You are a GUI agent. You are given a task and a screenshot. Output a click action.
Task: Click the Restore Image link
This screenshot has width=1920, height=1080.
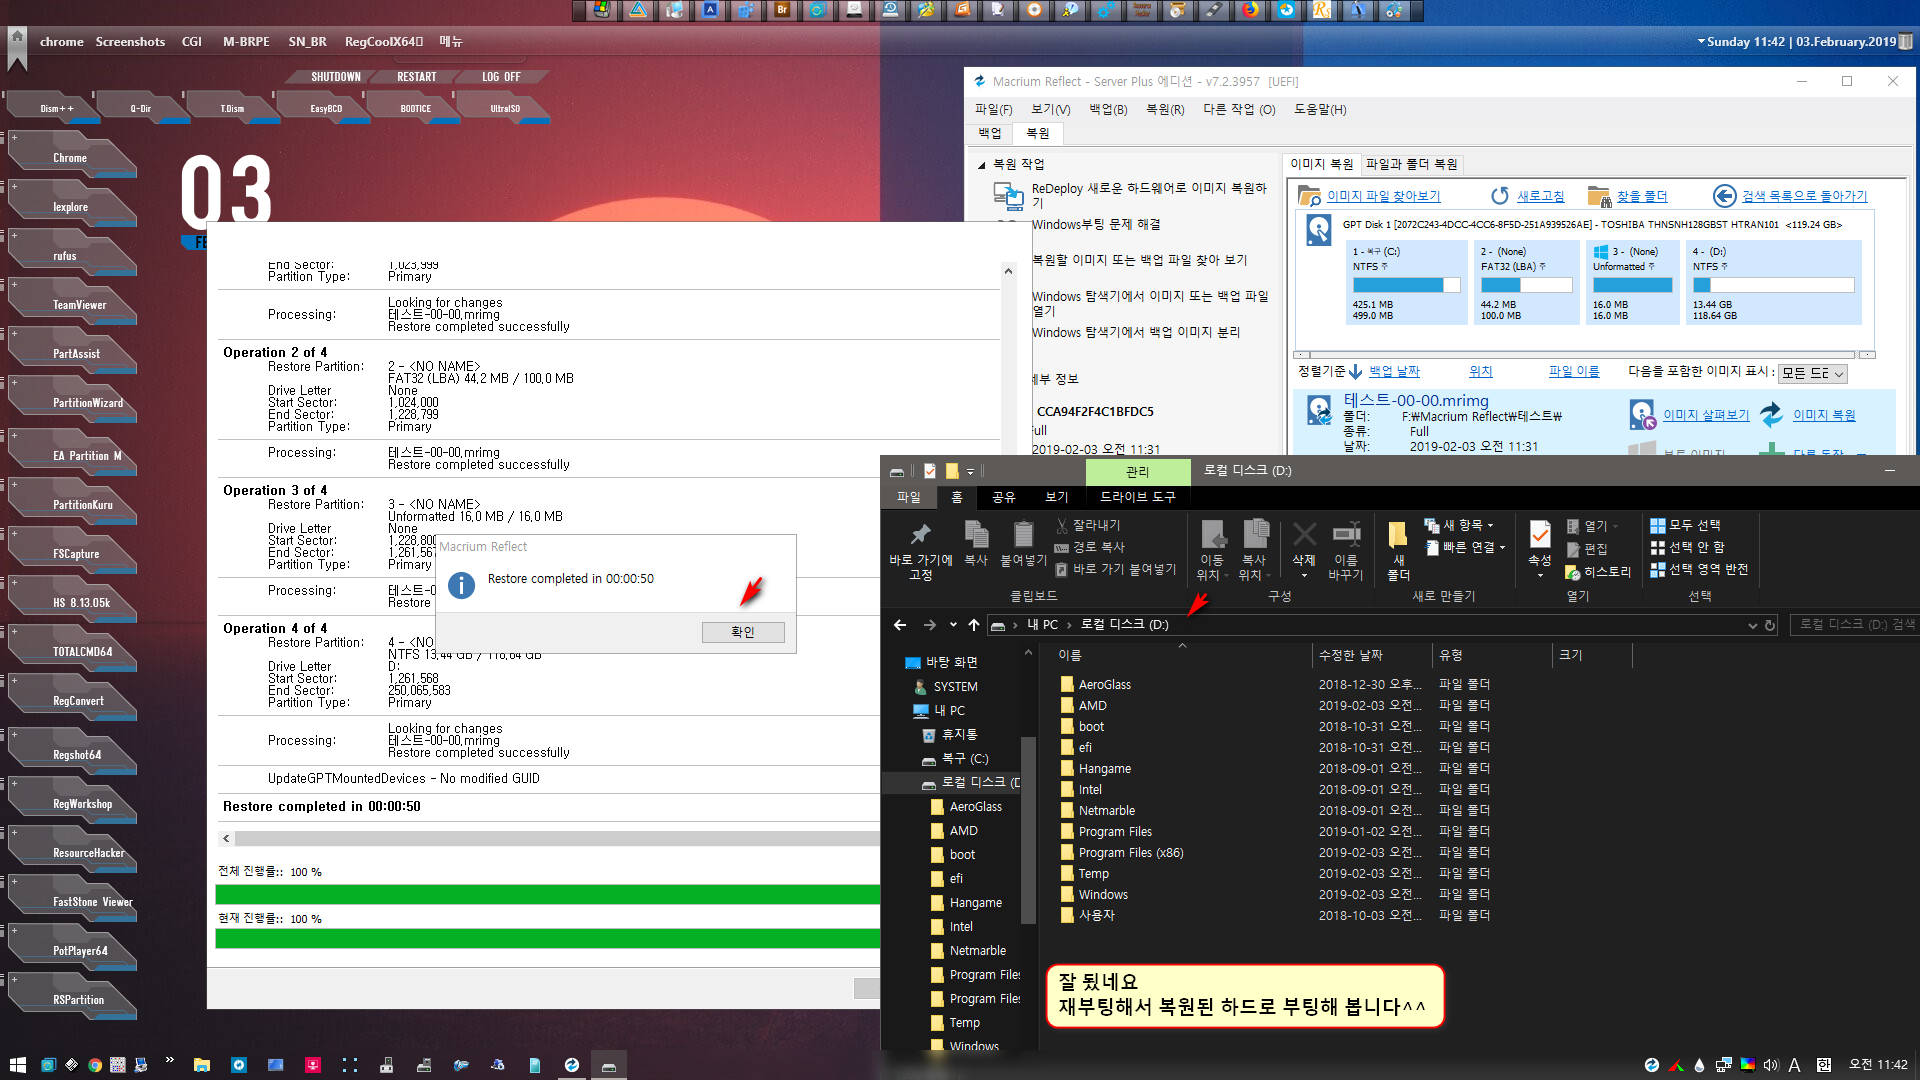[1823, 415]
